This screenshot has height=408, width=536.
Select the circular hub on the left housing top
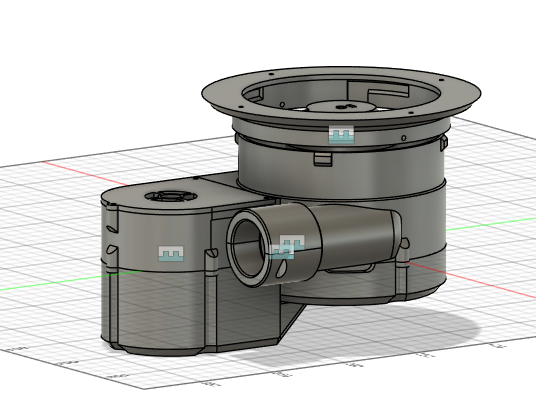[x=171, y=196]
